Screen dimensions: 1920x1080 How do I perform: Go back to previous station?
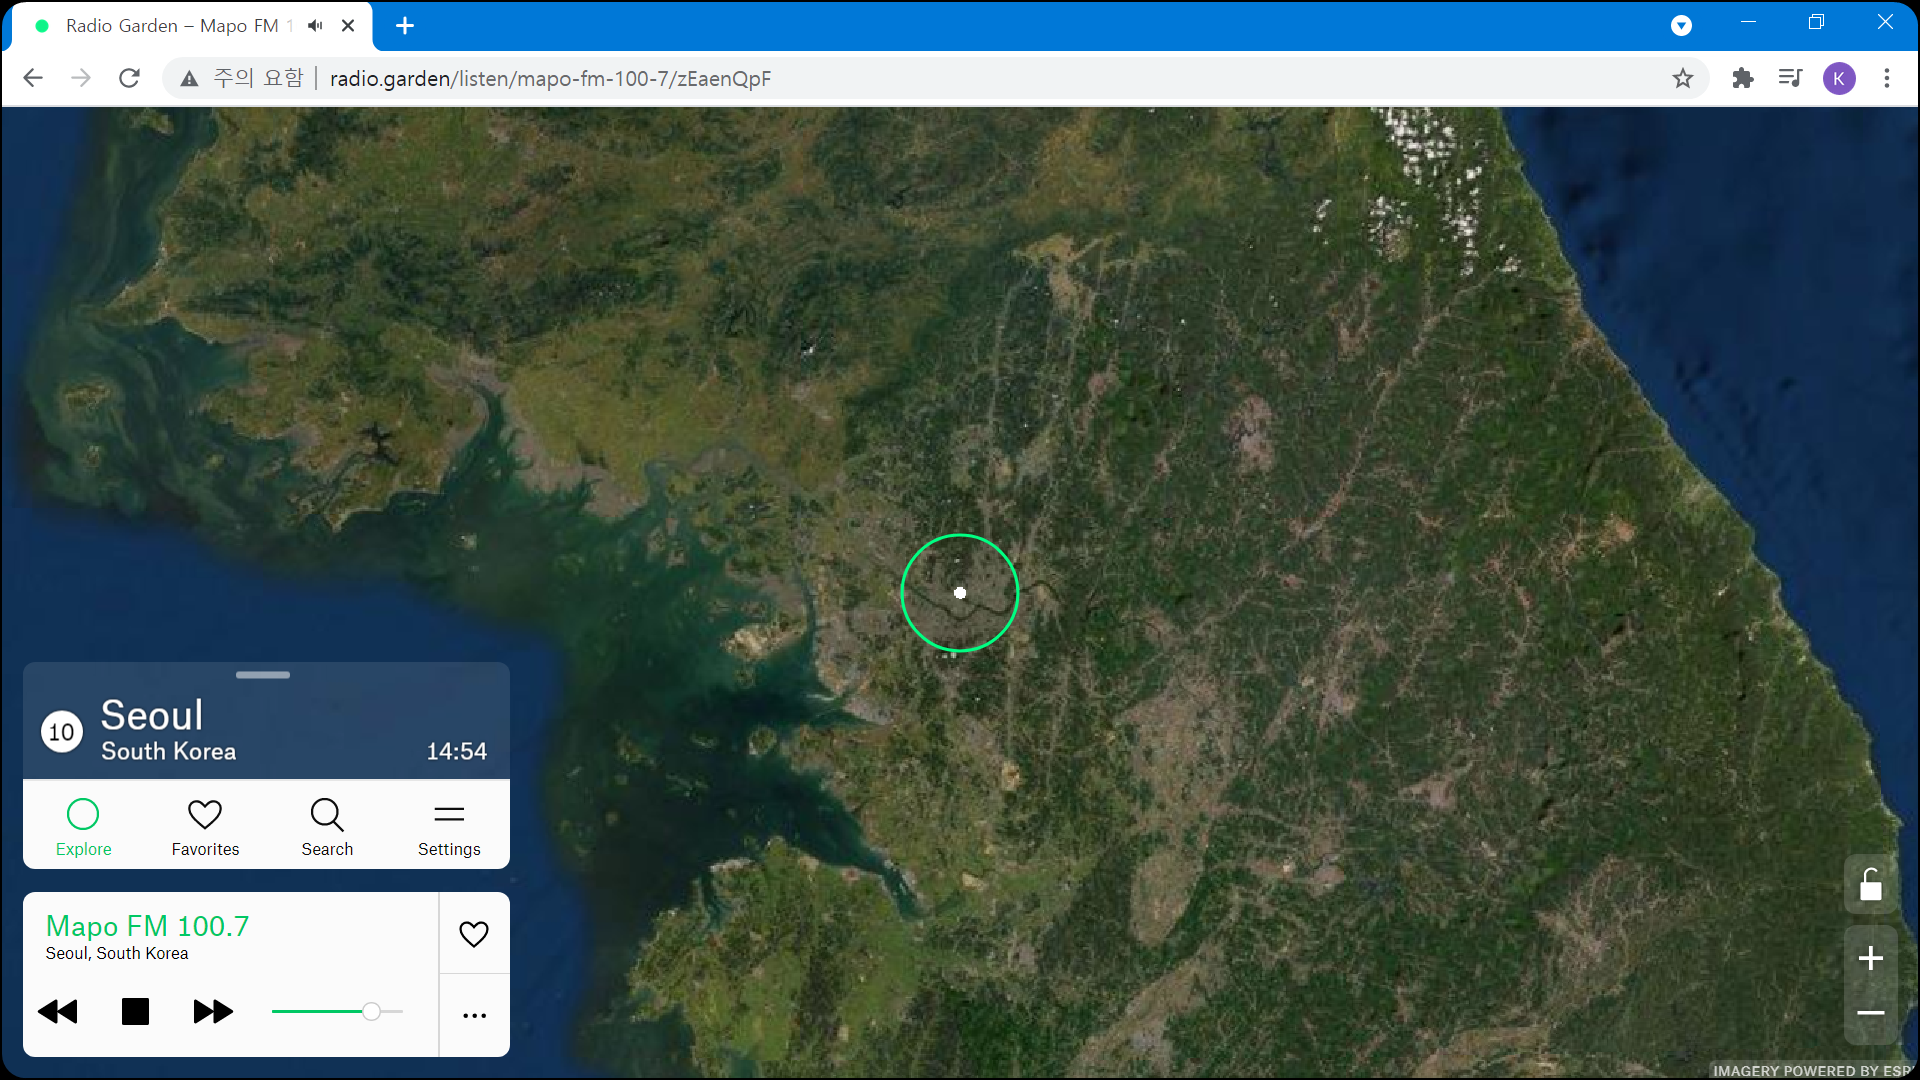click(58, 1012)
